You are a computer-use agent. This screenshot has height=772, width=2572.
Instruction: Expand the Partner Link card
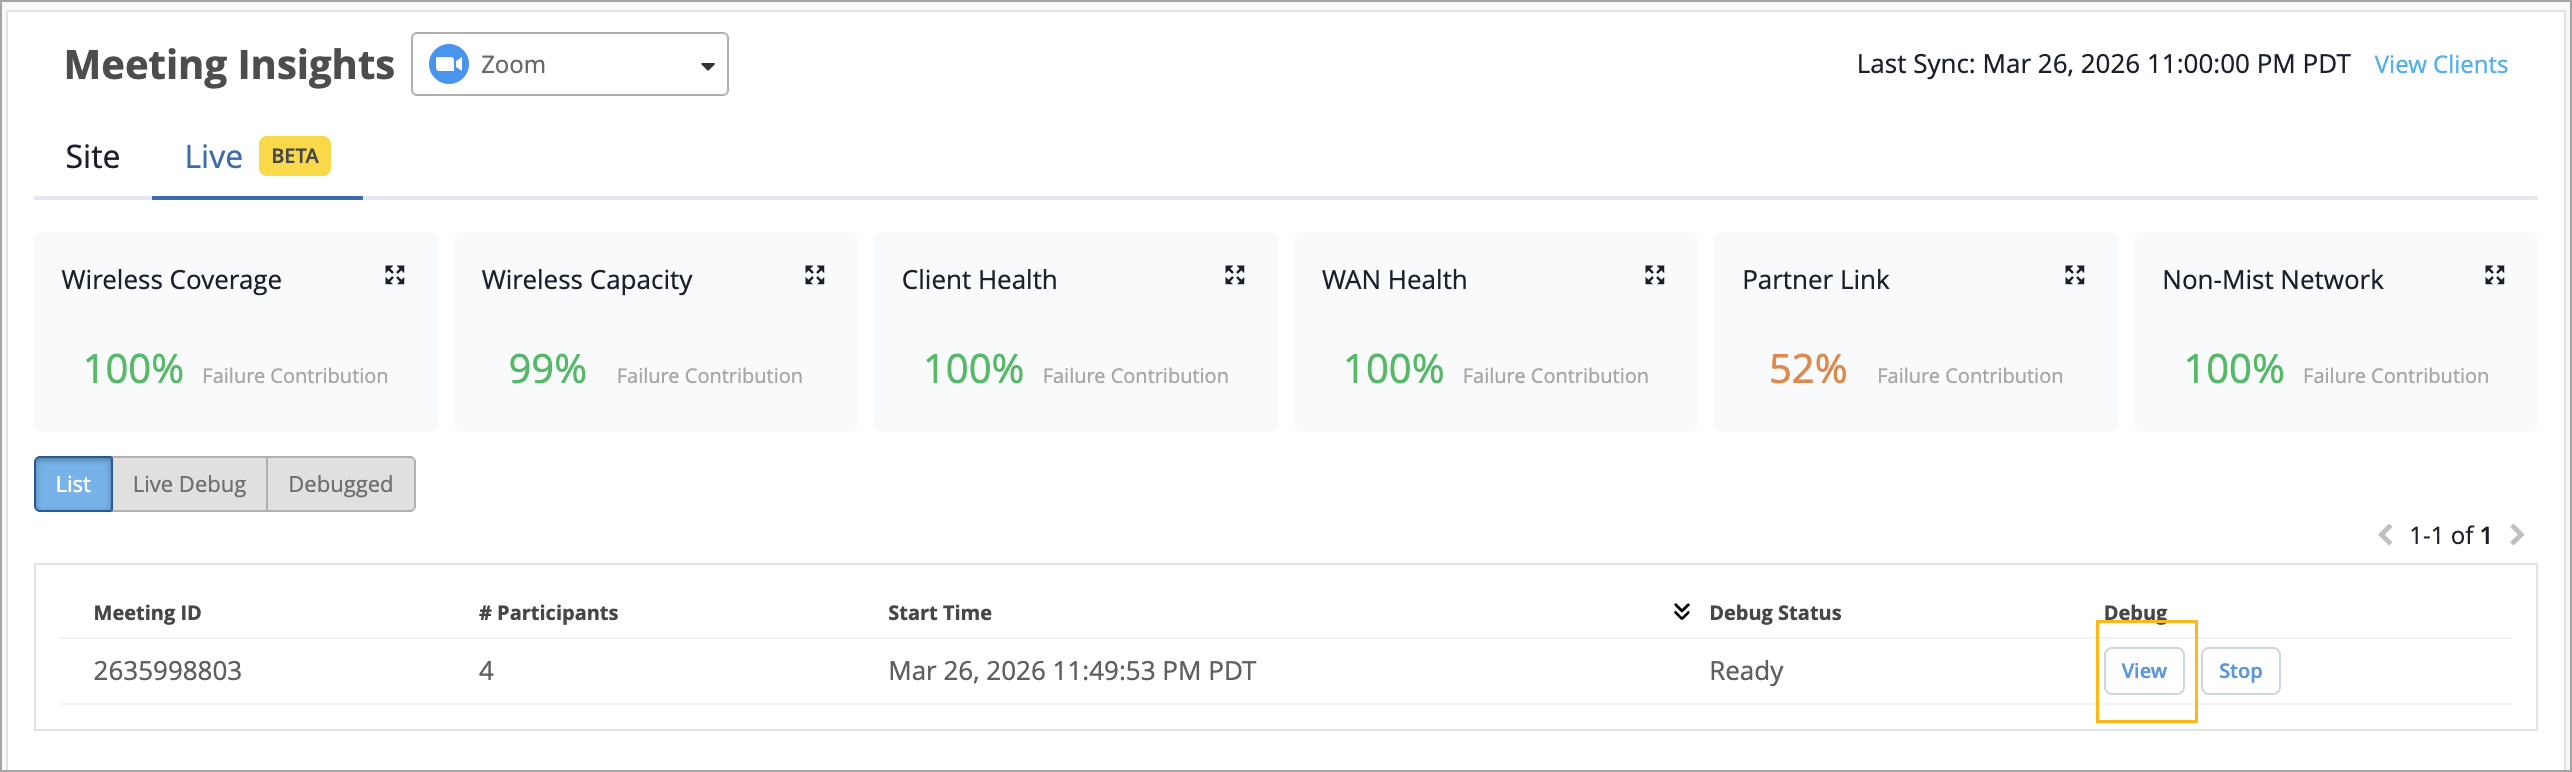point(2075,275)
